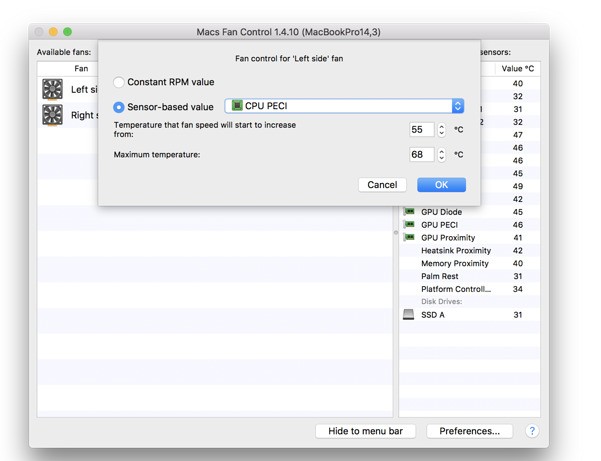Click the GPU Diode value 45
The image size is (601, 461).
click(x=517, y=212)
